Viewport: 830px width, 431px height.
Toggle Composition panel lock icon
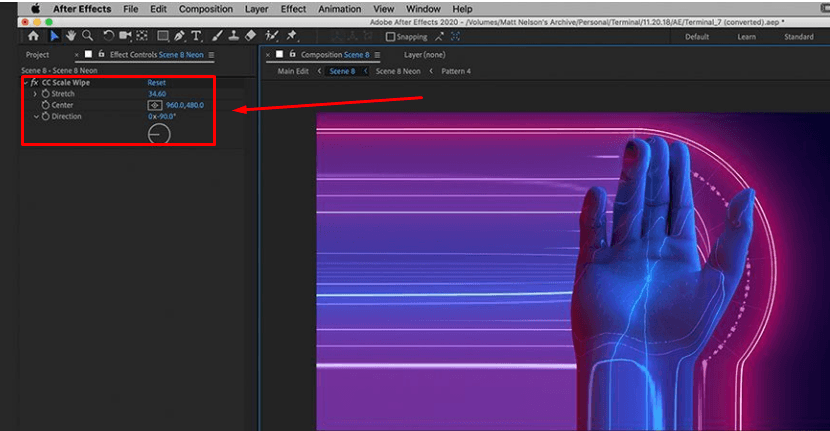(x=292, y=54)
